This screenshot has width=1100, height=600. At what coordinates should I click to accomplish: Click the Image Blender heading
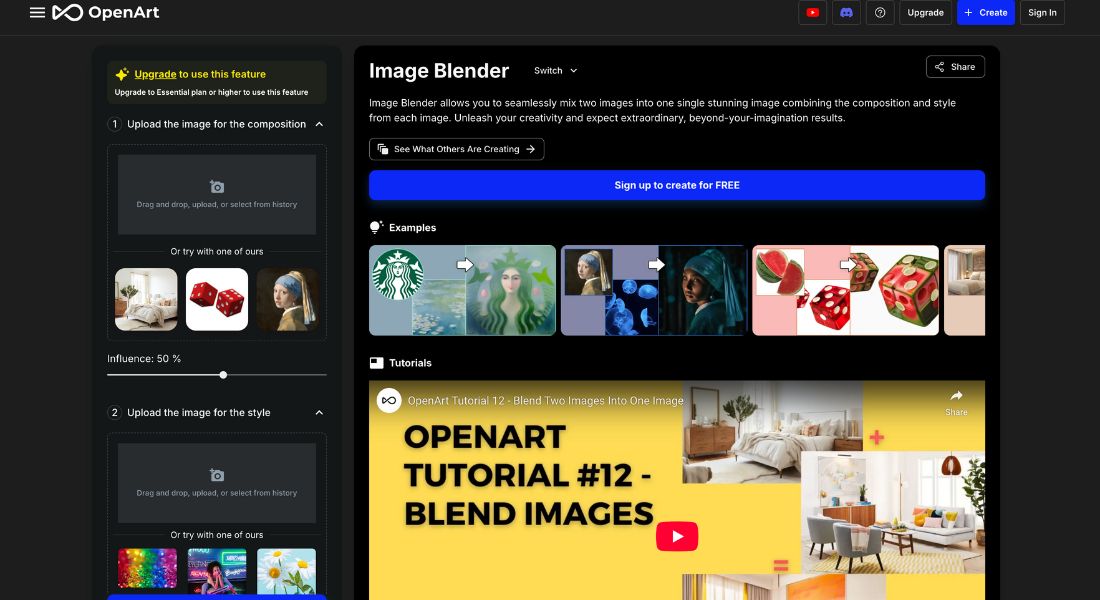(439, 71)
